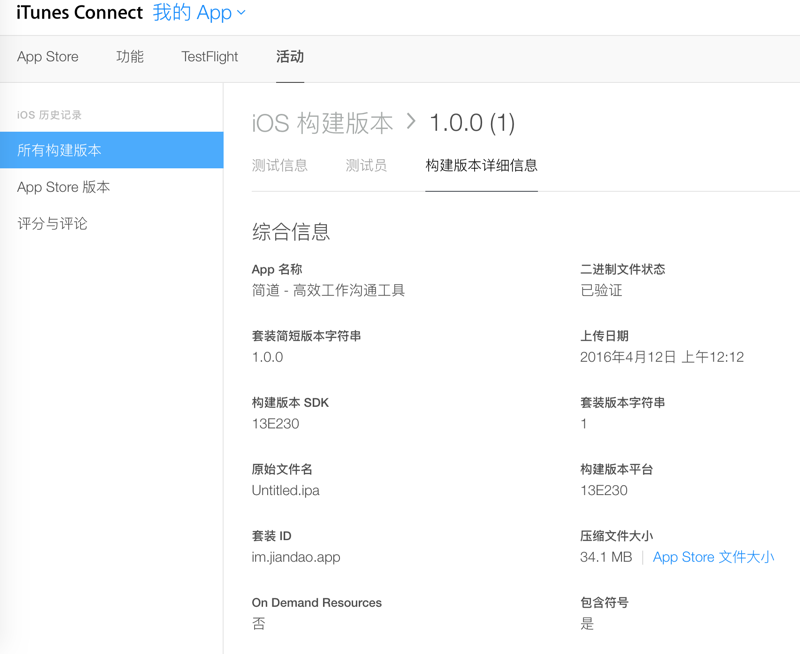This screenshot has width=800, height=654.
Task: Go back to iOS 构建版本 breadcrumb
Action: pyautogui.click(x=322, y=123)
